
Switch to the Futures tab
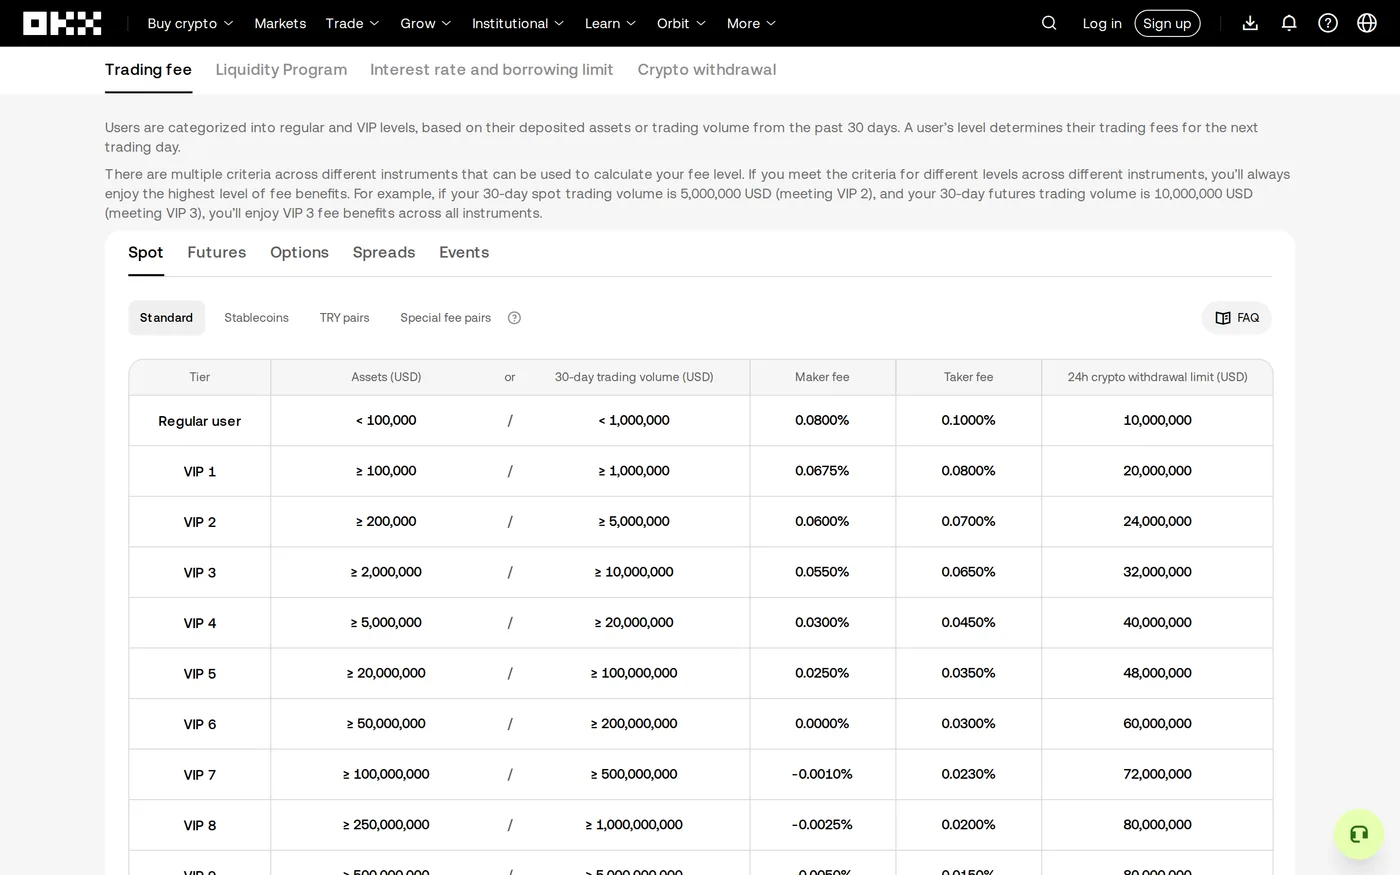(x=217, y=252)
